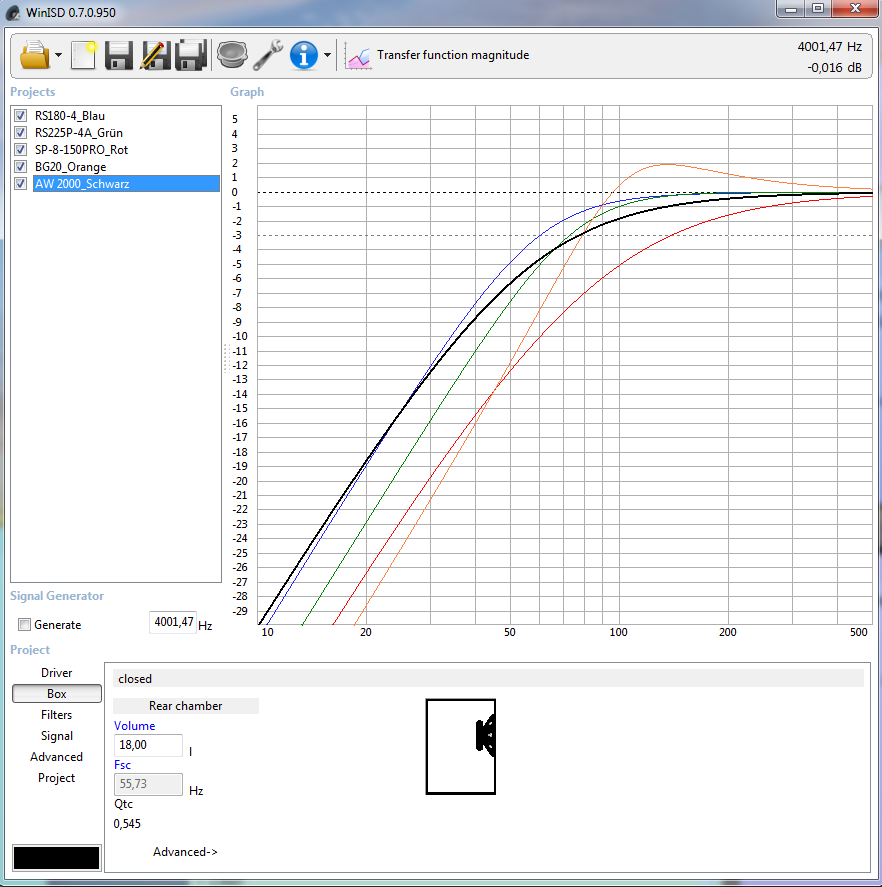Screen dimensions: 882x887
Task: Select the SP-8-150PRO_Rot project
Action: tap(81, 150)
